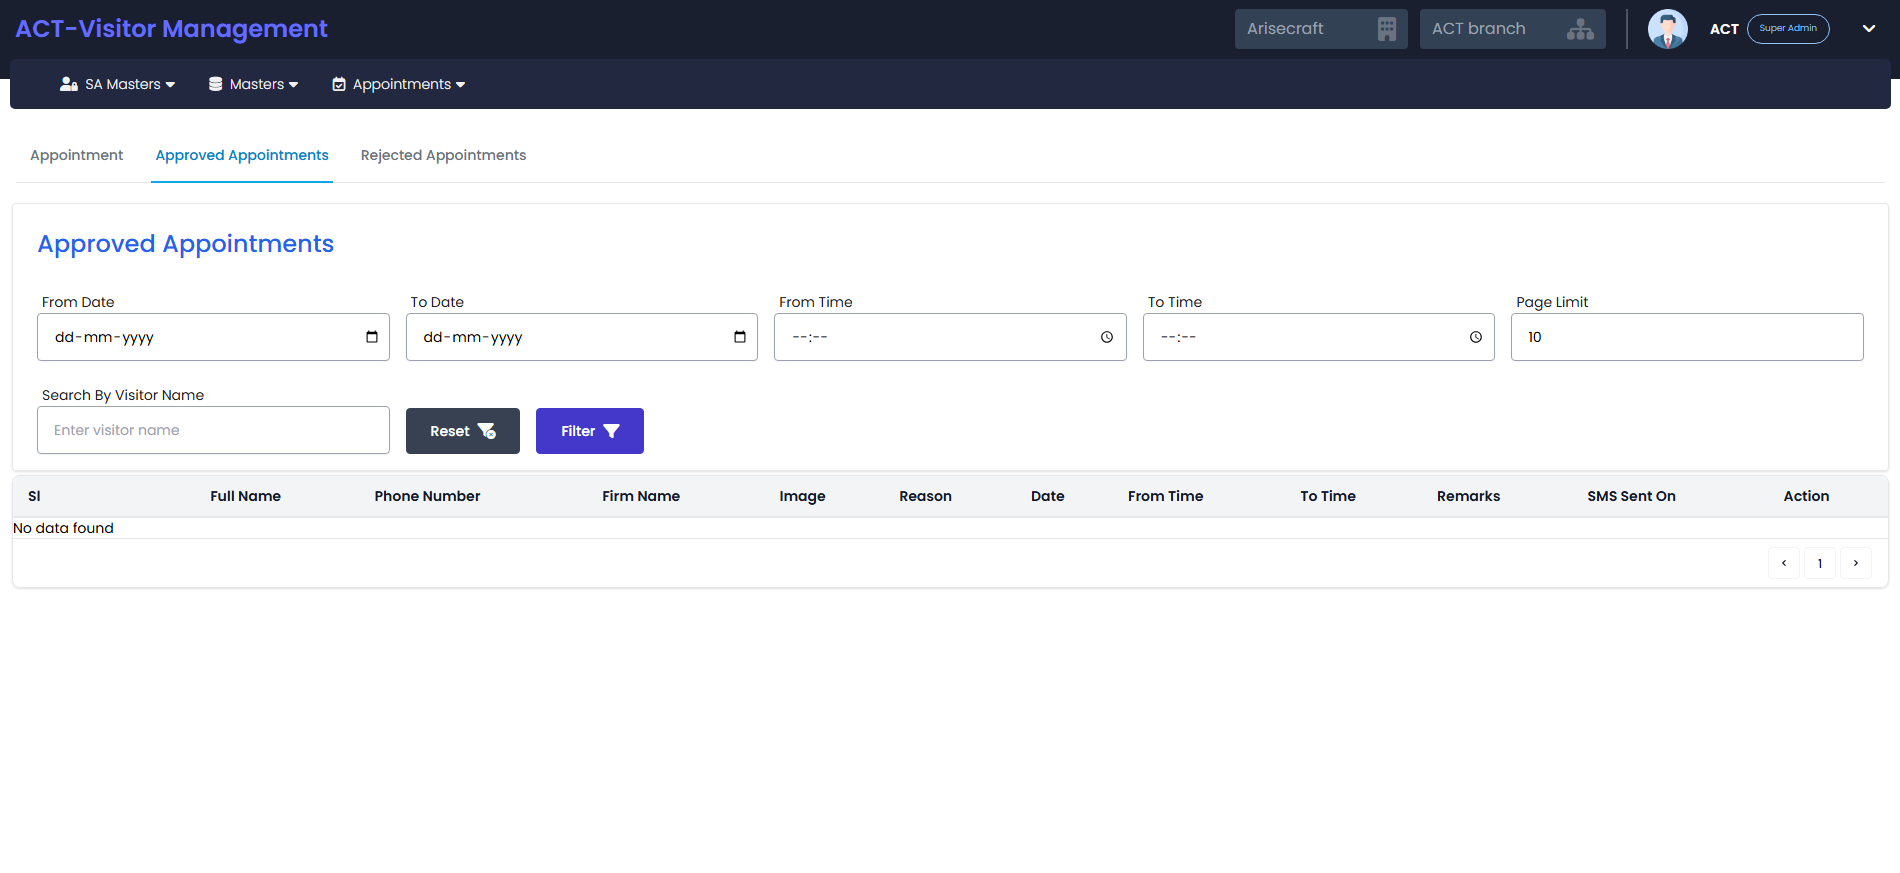
Task: Click the 'No data found' message
Action: tap(63, 528)
